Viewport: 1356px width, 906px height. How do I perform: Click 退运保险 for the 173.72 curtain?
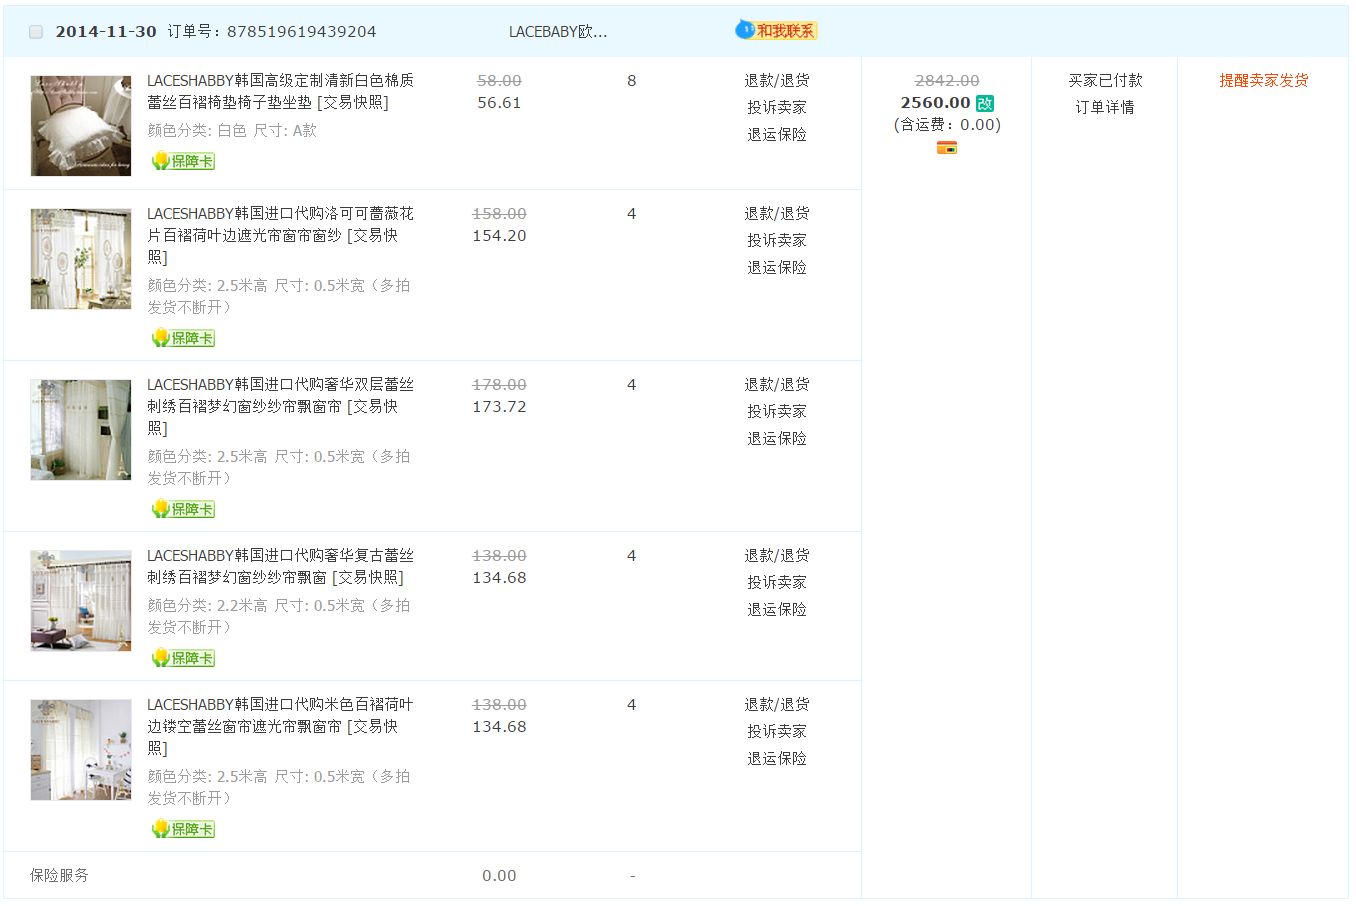[x=776, y=439]
